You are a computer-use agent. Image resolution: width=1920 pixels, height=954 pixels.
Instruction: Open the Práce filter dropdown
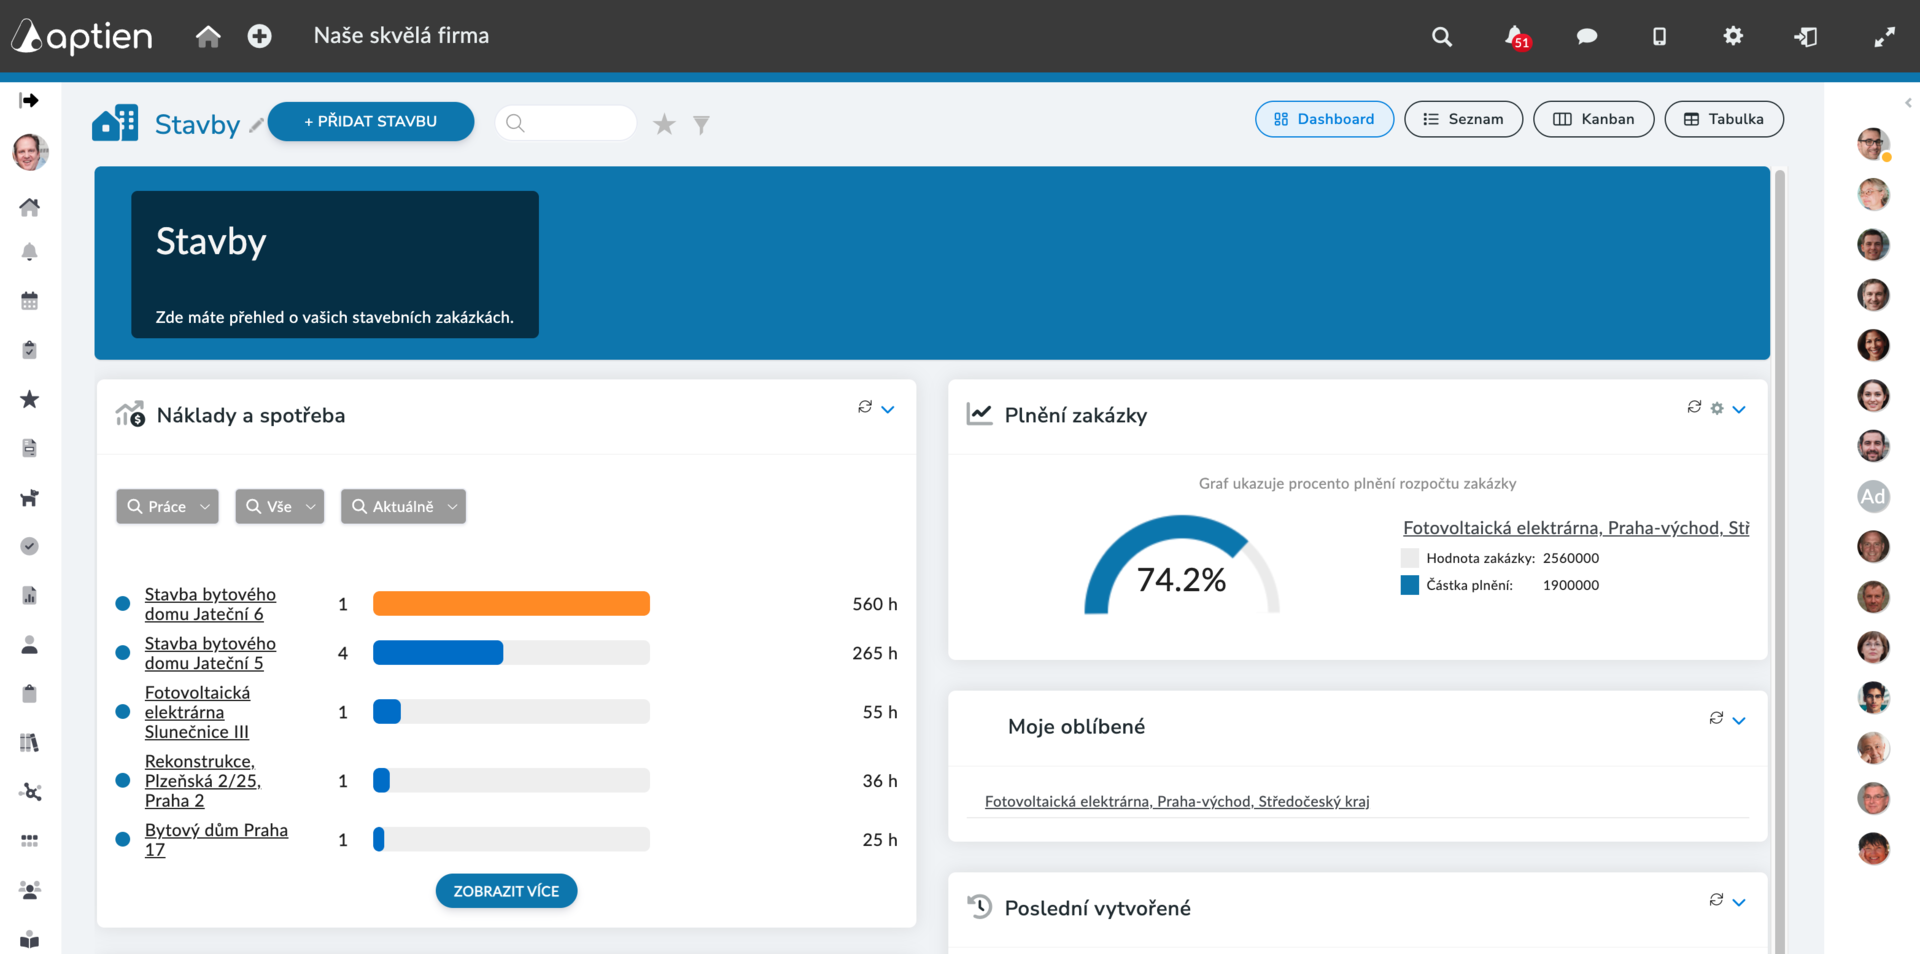click(167, 506)
